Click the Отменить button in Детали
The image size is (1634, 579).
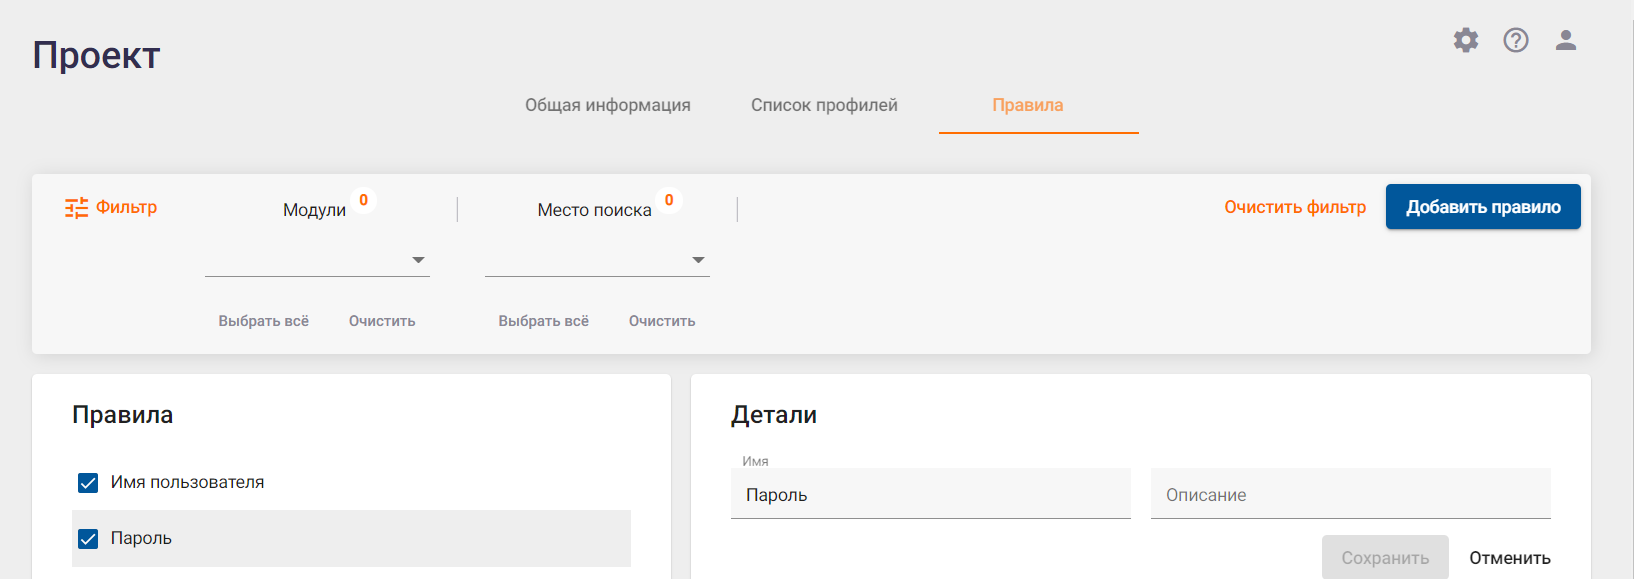point(1510,558)
